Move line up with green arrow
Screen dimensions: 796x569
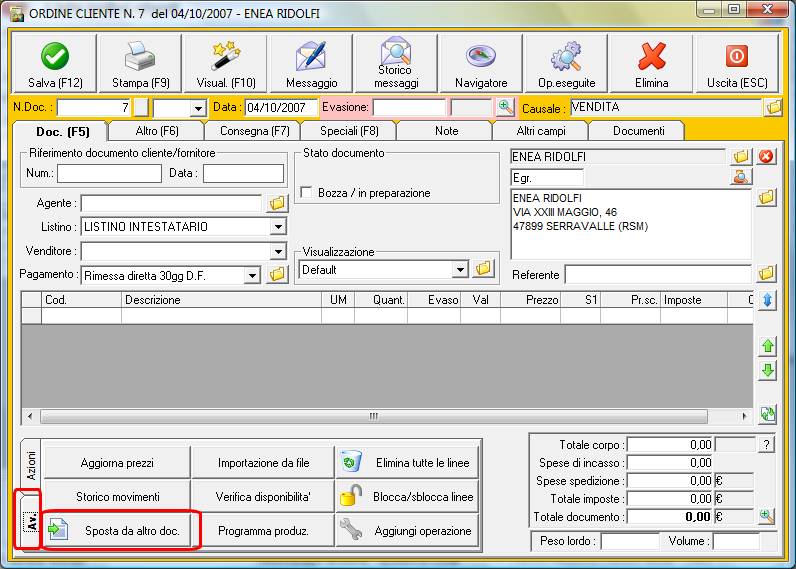767,346
